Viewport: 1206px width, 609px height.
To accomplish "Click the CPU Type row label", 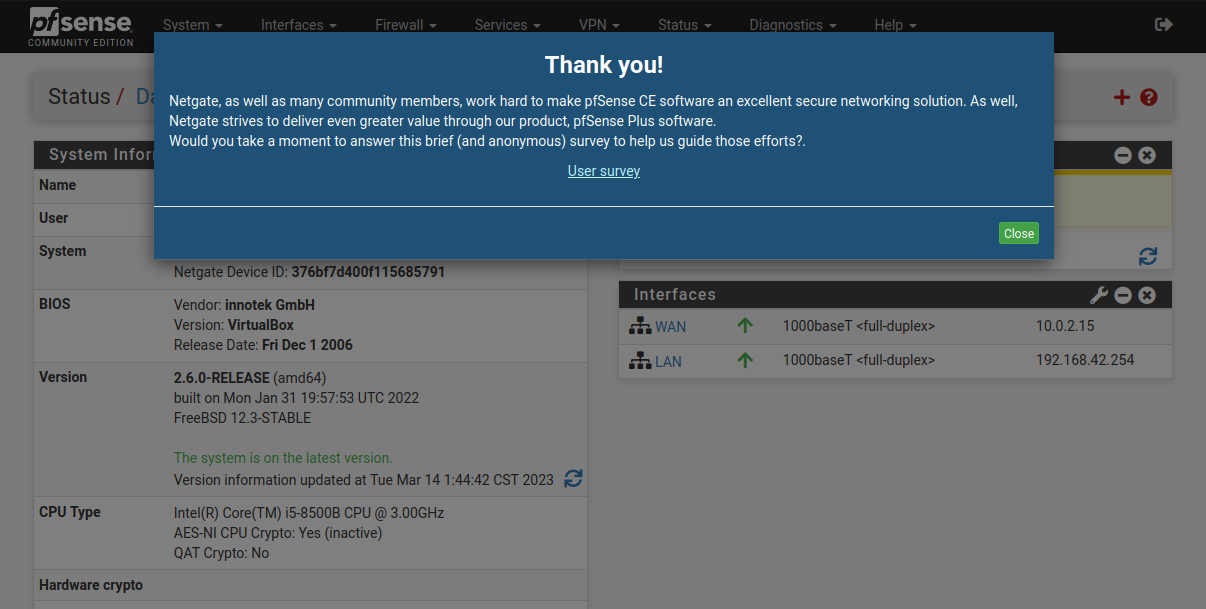I will pyautogui.click(x=70, y=512).
